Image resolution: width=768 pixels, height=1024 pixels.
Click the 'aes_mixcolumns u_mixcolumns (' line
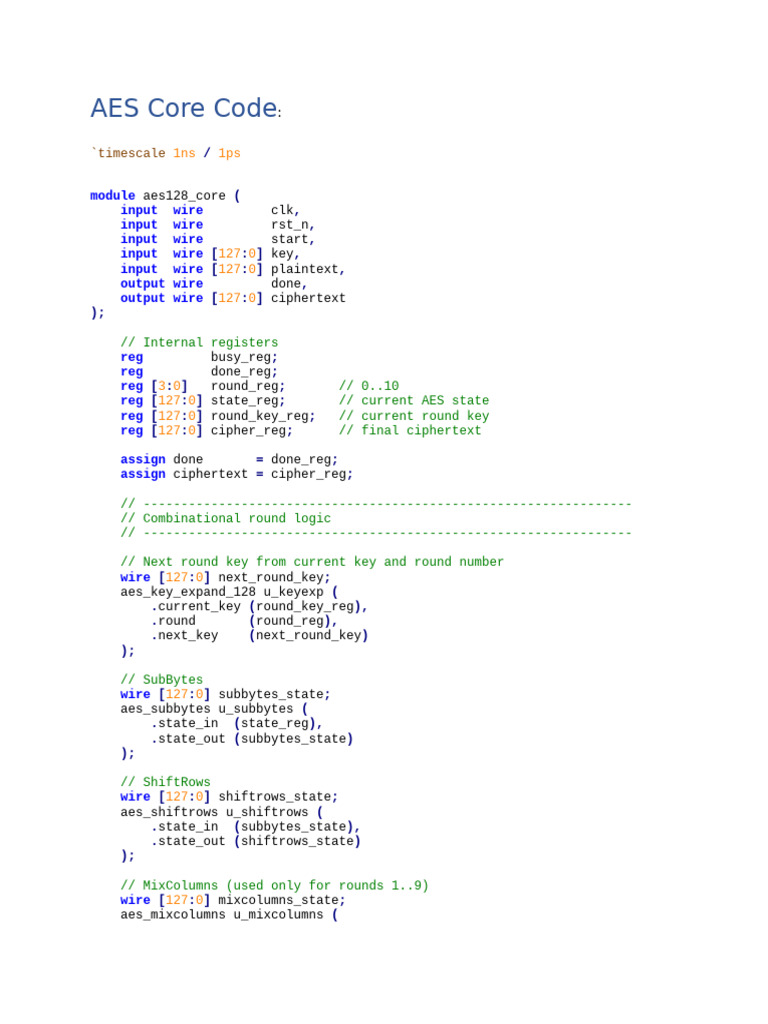[229, 914]
